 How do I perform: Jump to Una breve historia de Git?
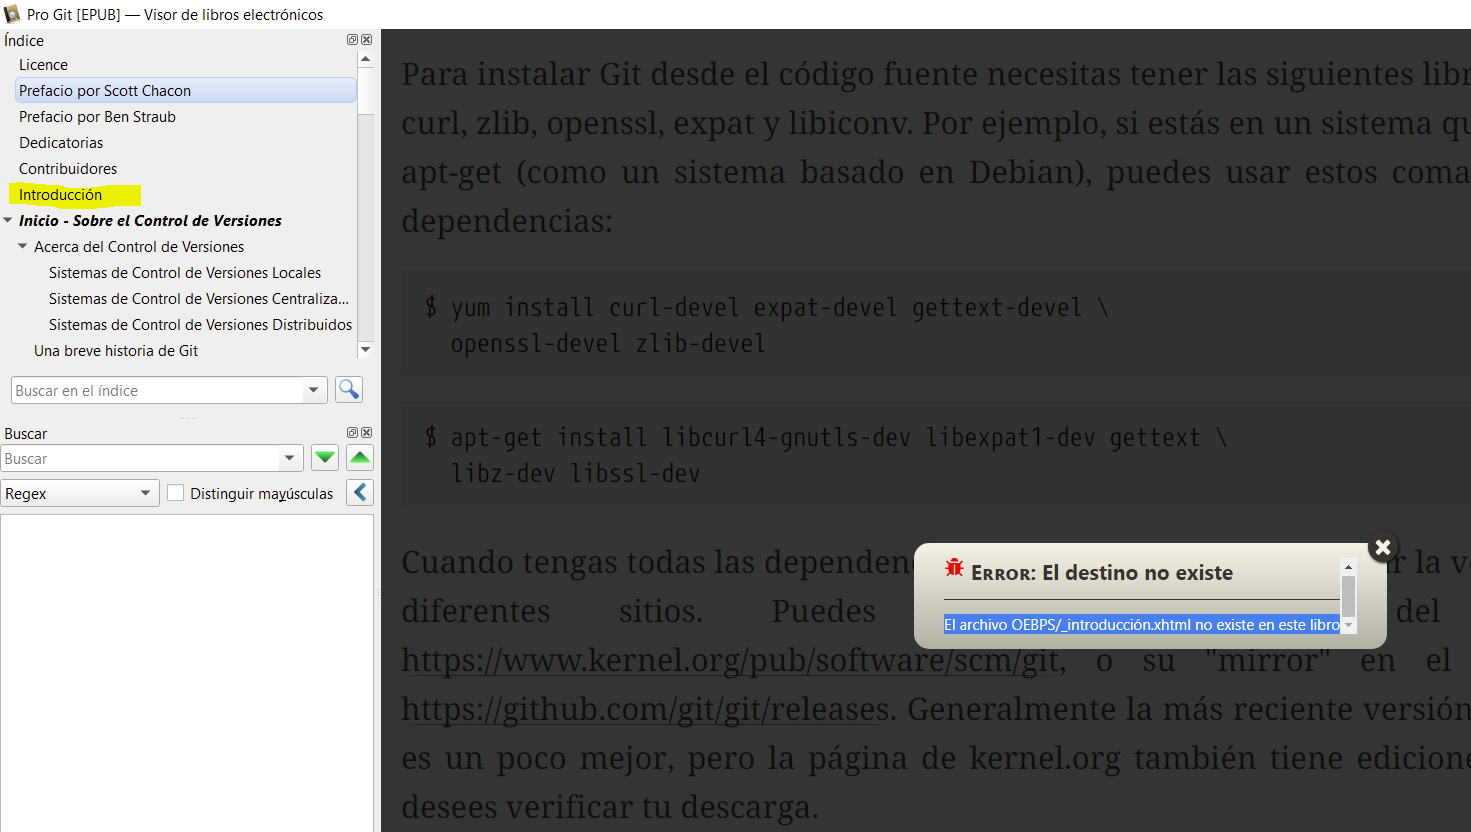pyautogui.click(x=116, y=351)
